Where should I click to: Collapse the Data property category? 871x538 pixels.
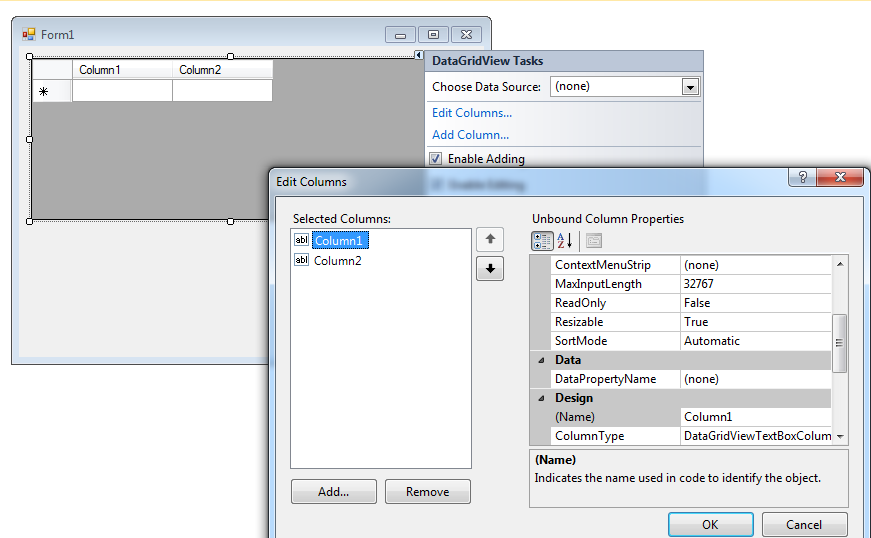[541, 360]
